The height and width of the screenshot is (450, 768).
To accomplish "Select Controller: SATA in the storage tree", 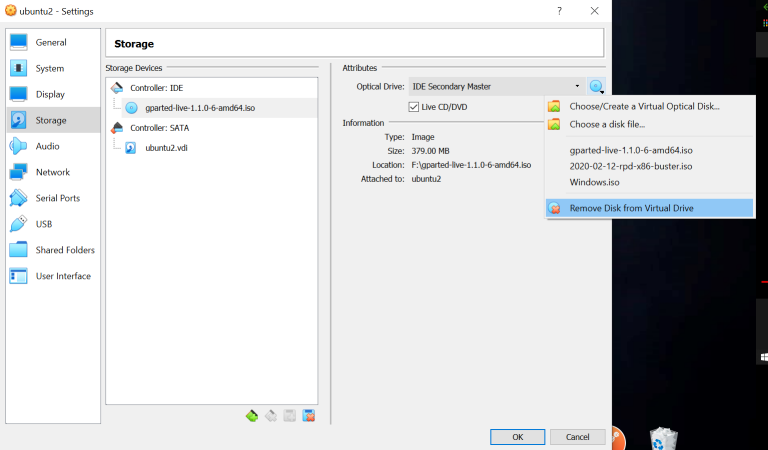I will pos(159,128).
